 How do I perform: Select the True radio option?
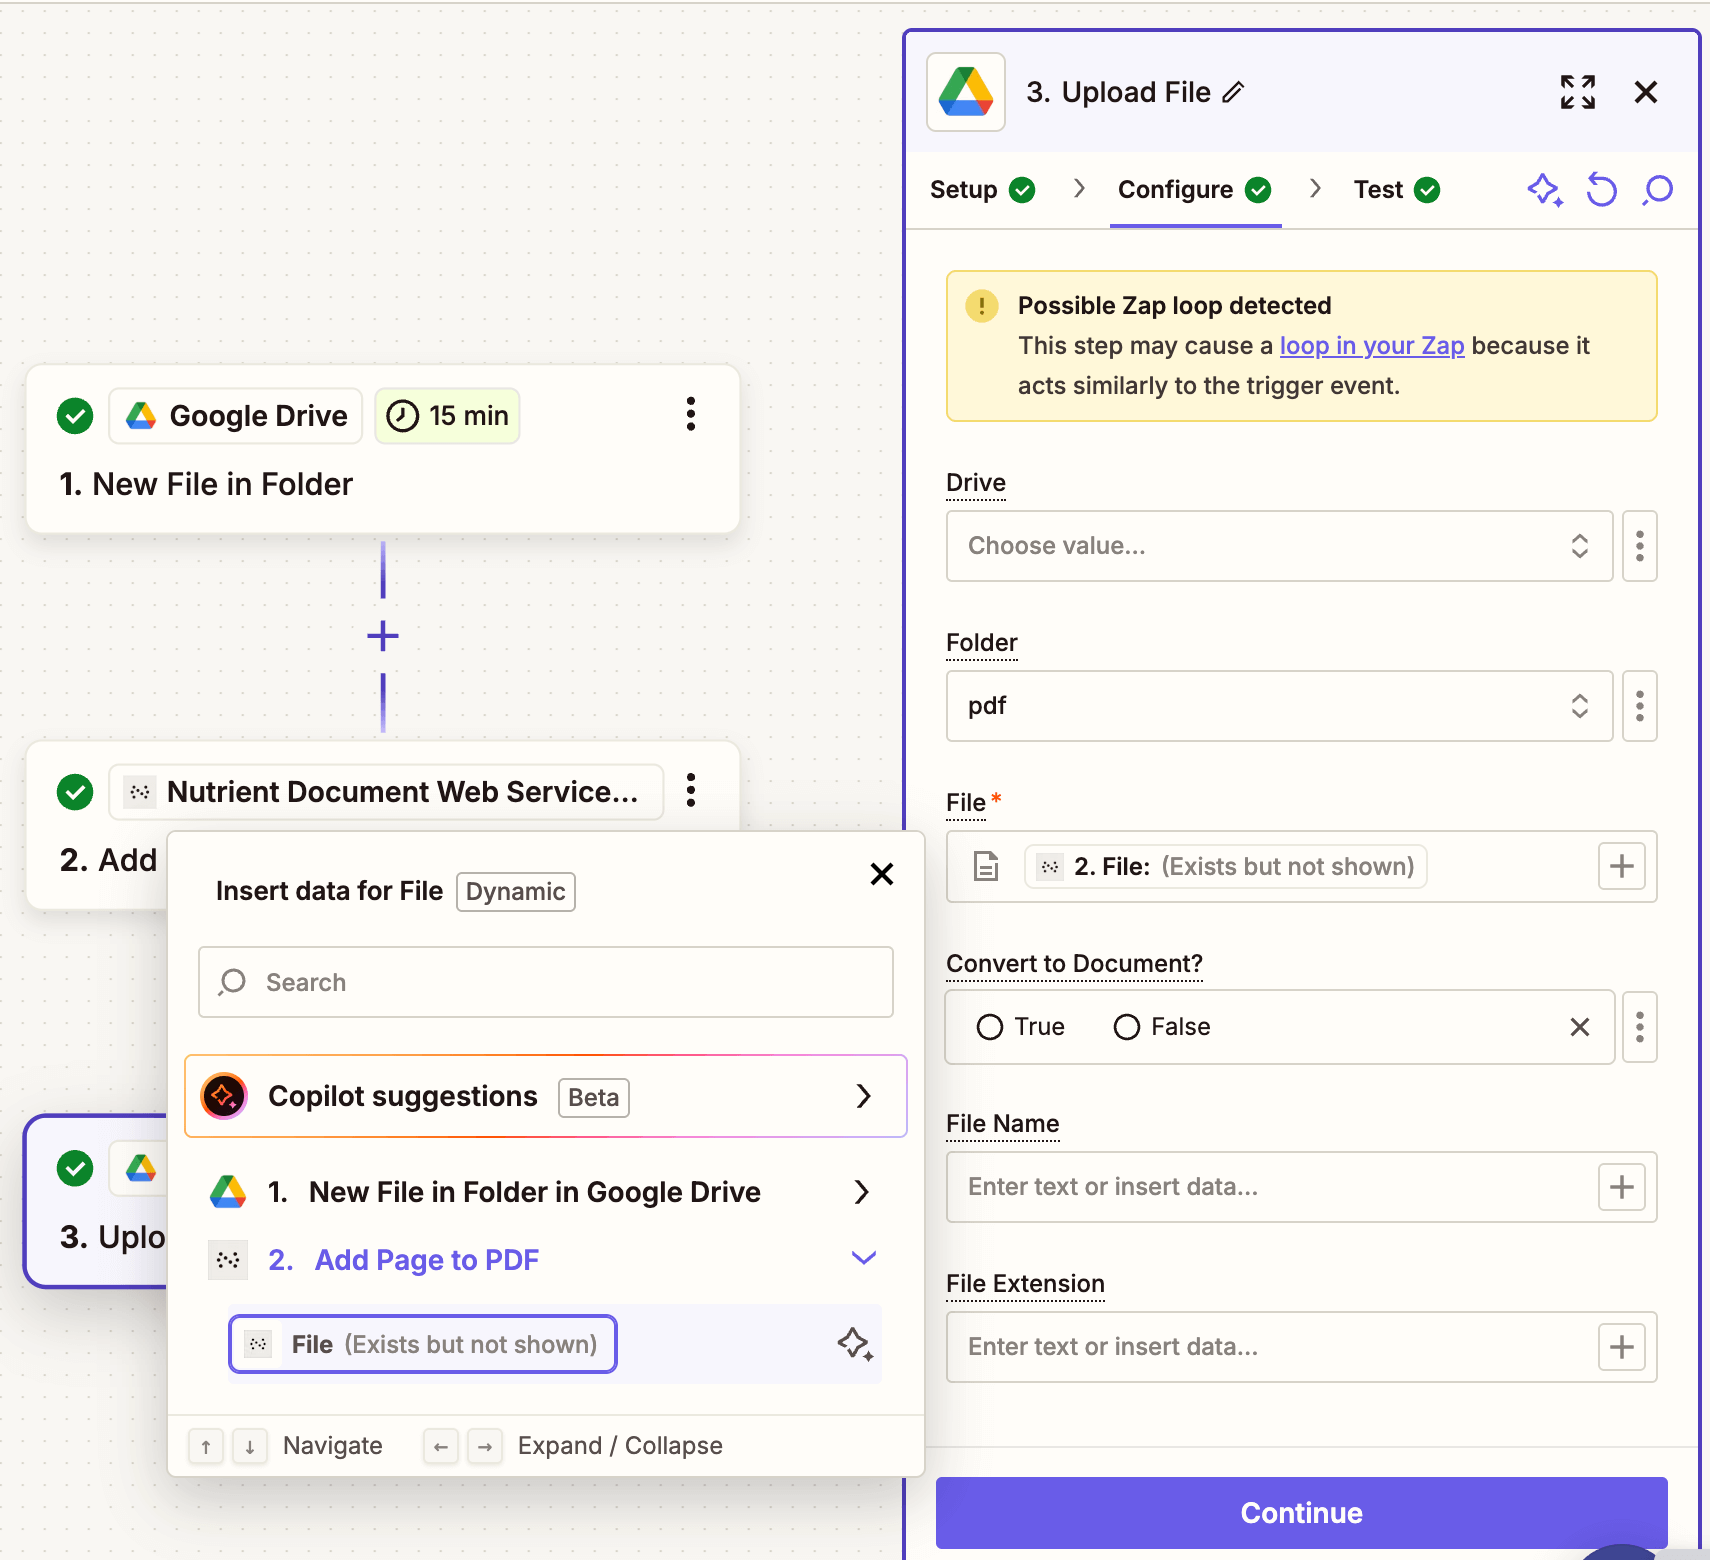pyautogui.click(x=990, y=1027)
